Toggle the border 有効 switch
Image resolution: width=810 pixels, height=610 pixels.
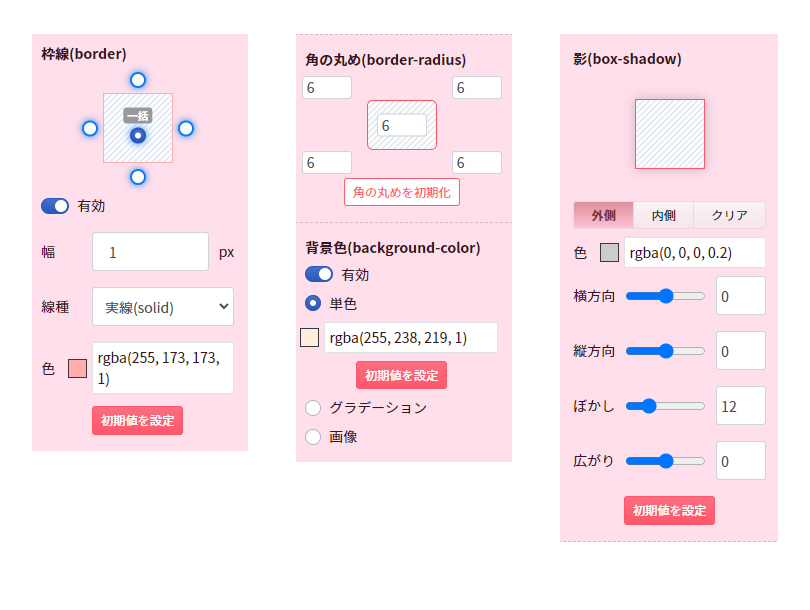55,206
